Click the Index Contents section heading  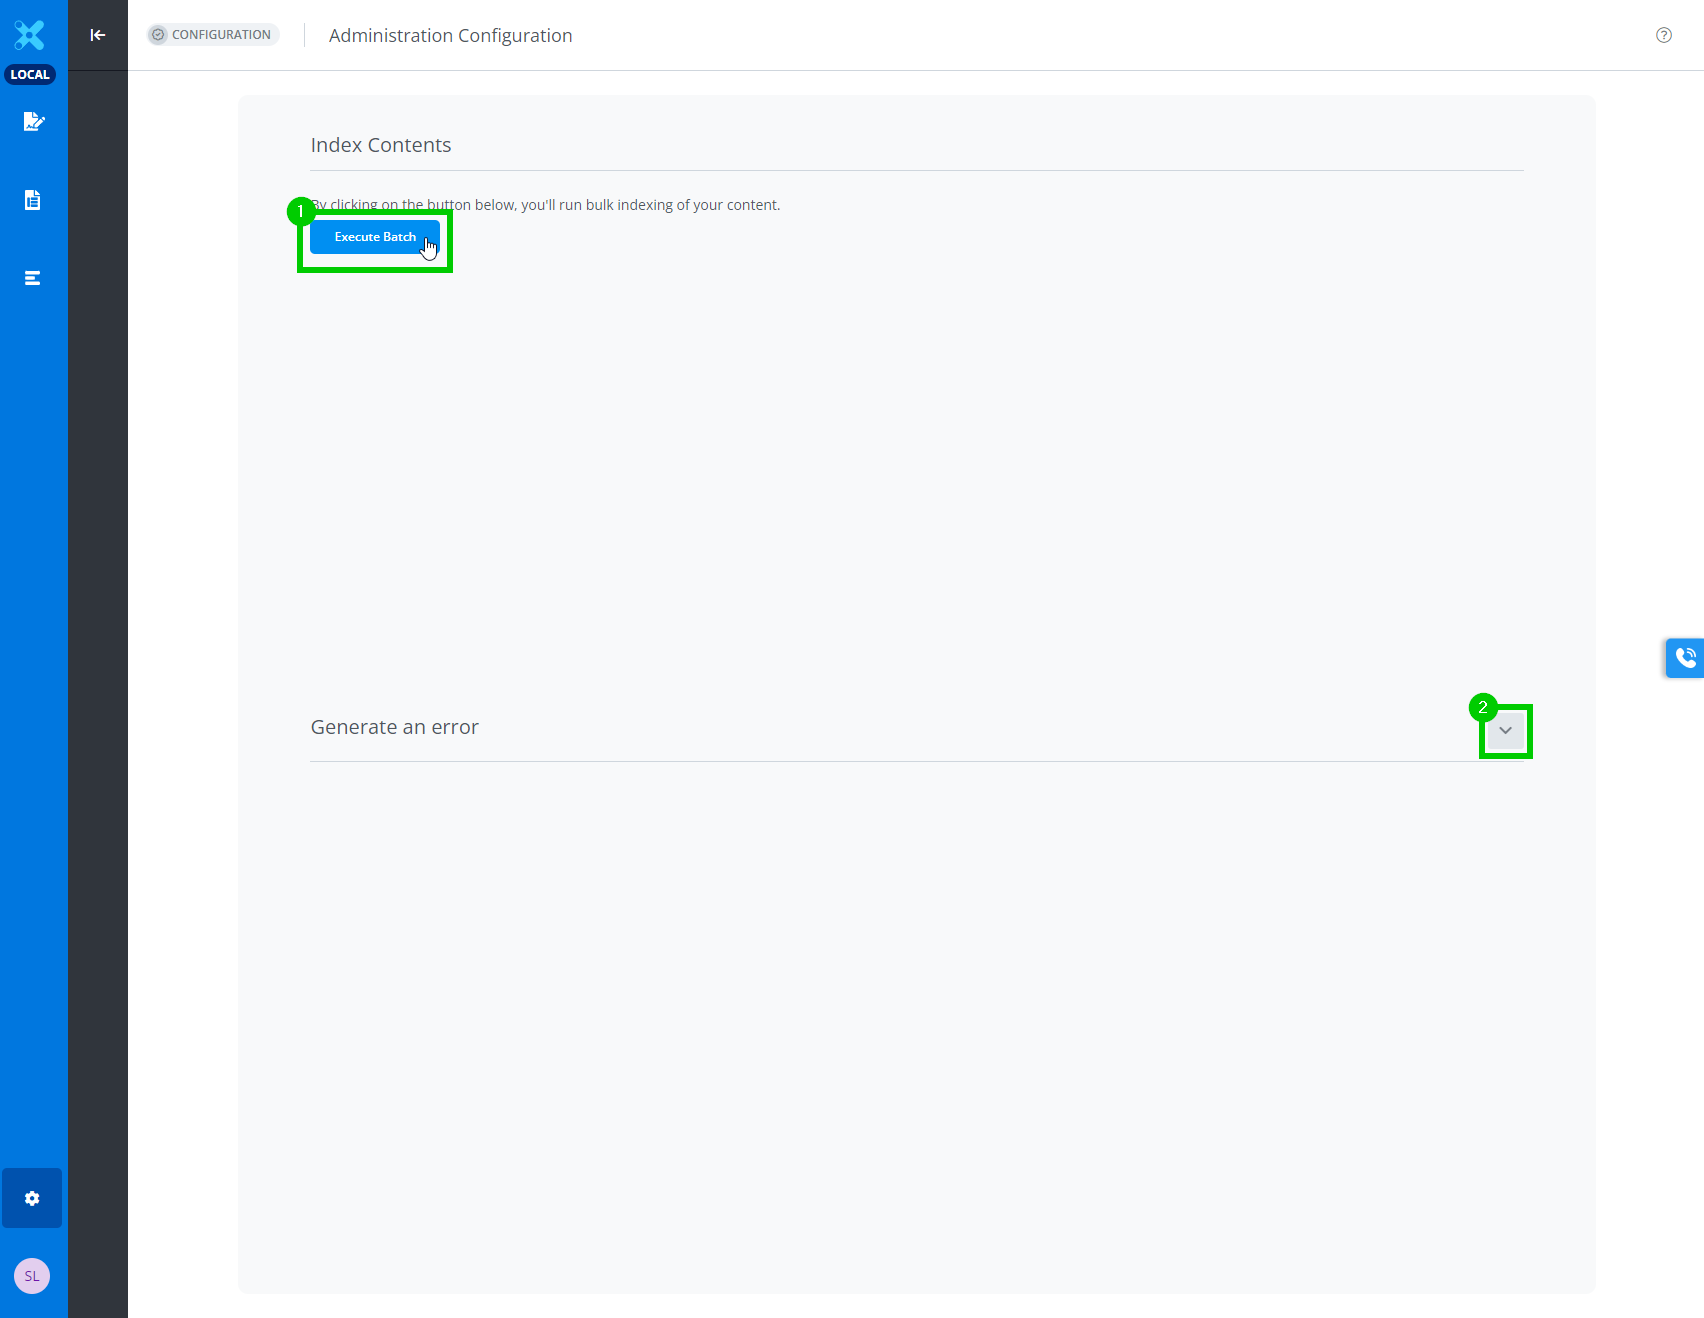(x=381, y=145)
